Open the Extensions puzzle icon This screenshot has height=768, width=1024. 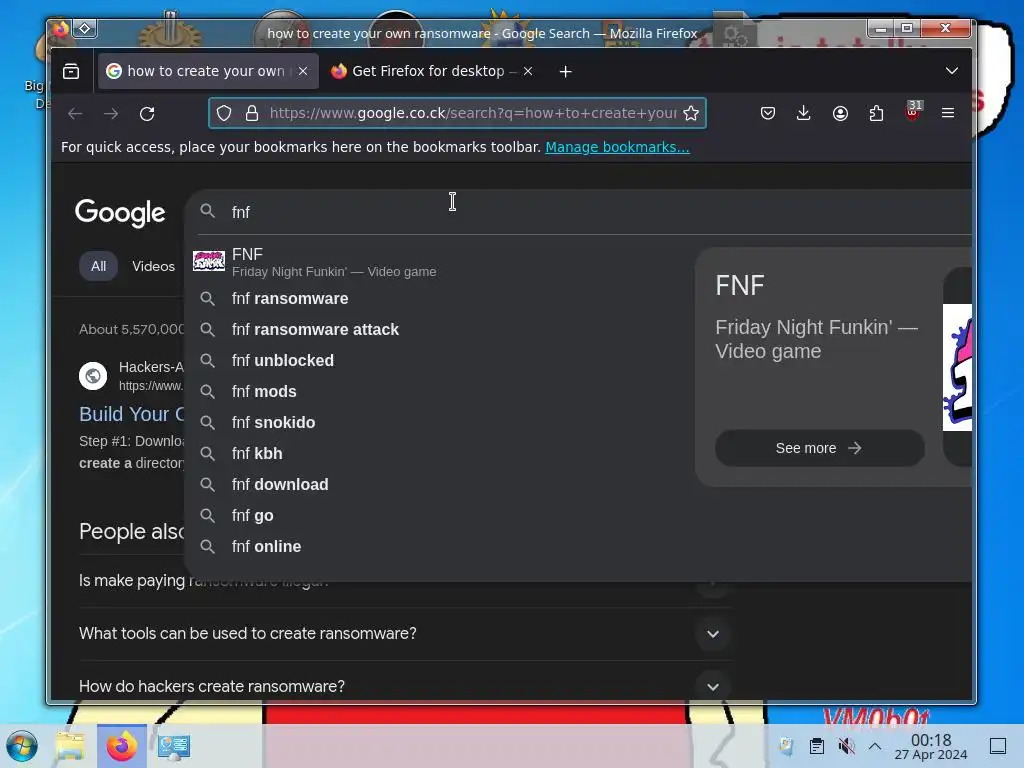[876, 114]
